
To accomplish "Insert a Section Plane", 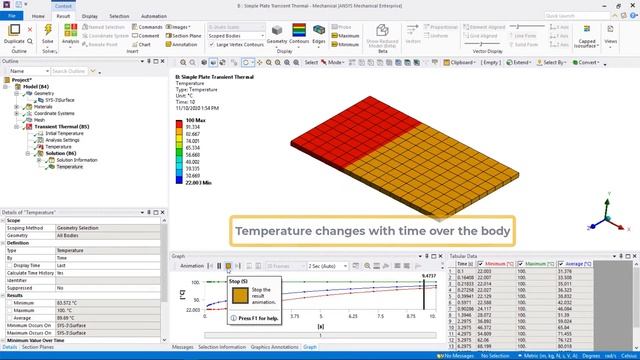I will coord(183,36).
